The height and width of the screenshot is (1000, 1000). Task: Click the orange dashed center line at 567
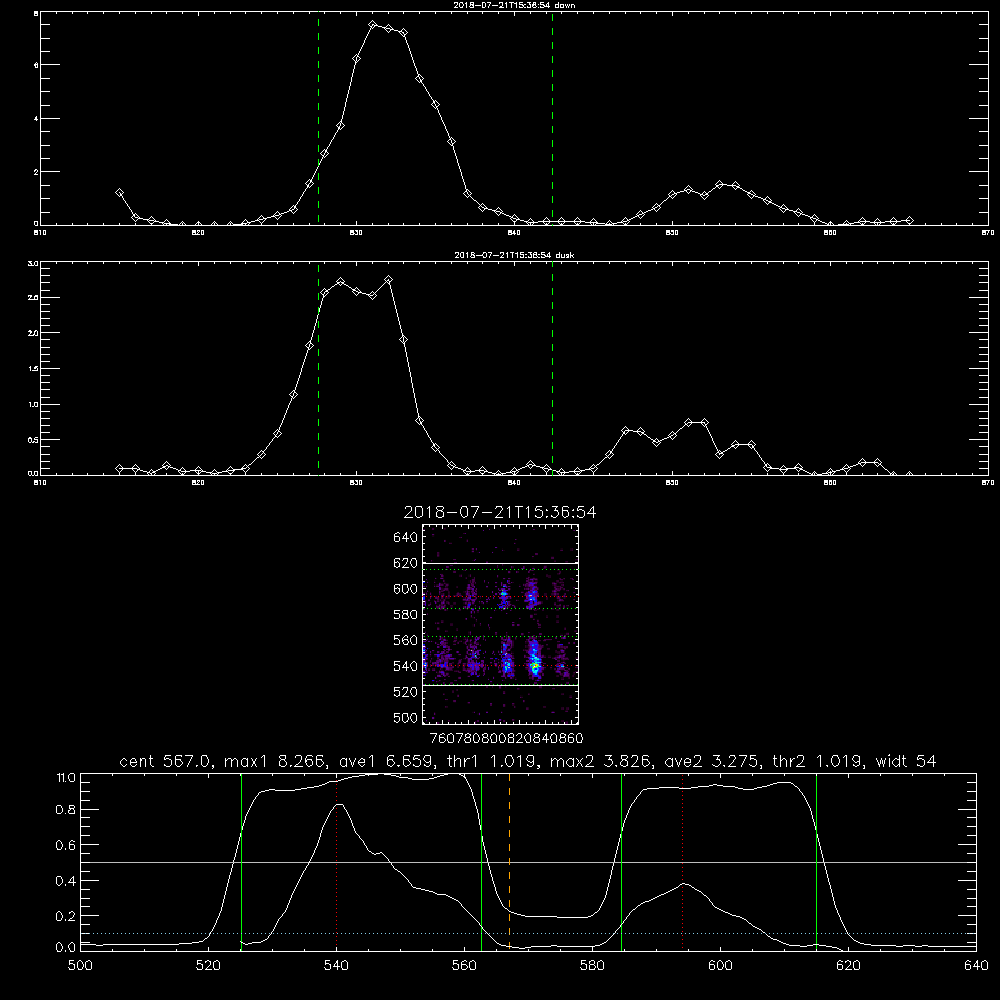[510, 861]
